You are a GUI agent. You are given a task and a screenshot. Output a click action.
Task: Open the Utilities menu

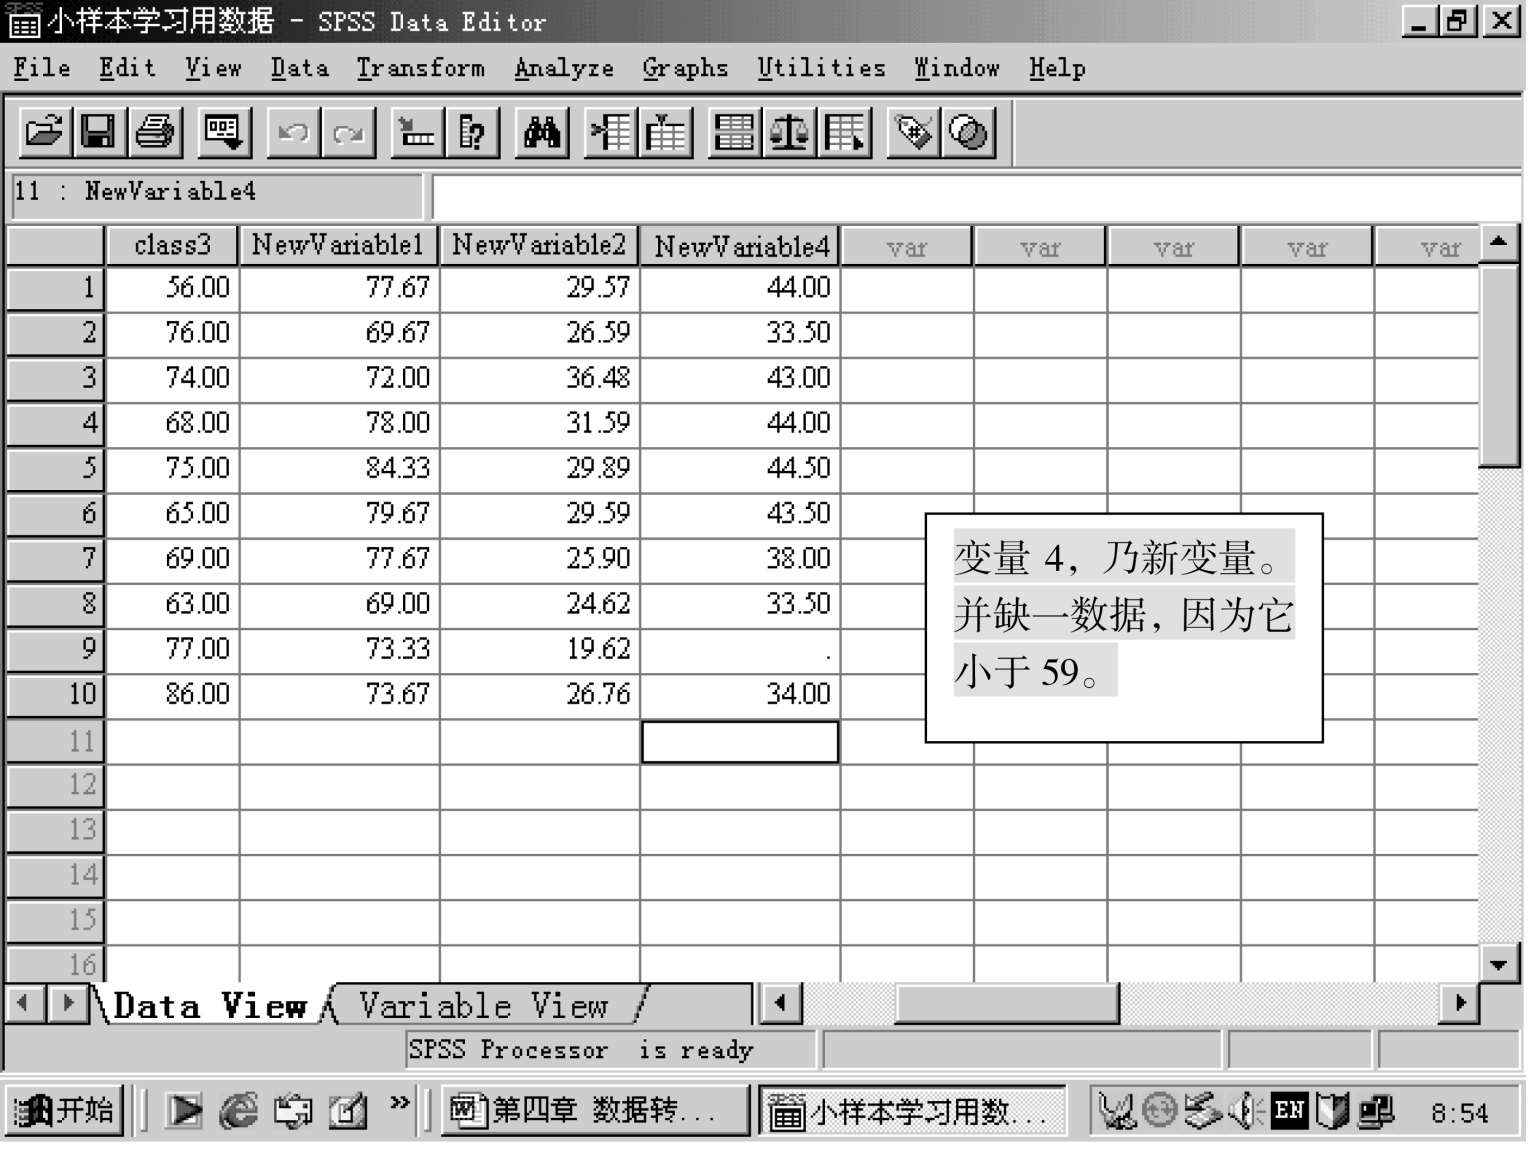pyautogui.click(x=821, y=68)
